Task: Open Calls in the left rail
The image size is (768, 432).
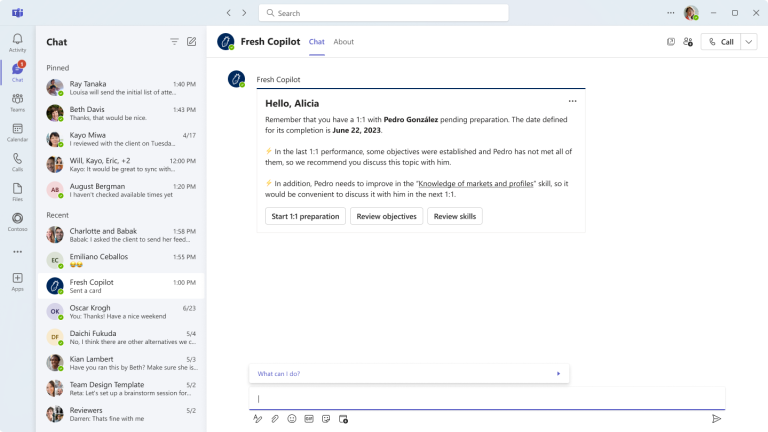Action: coord(18,162)
